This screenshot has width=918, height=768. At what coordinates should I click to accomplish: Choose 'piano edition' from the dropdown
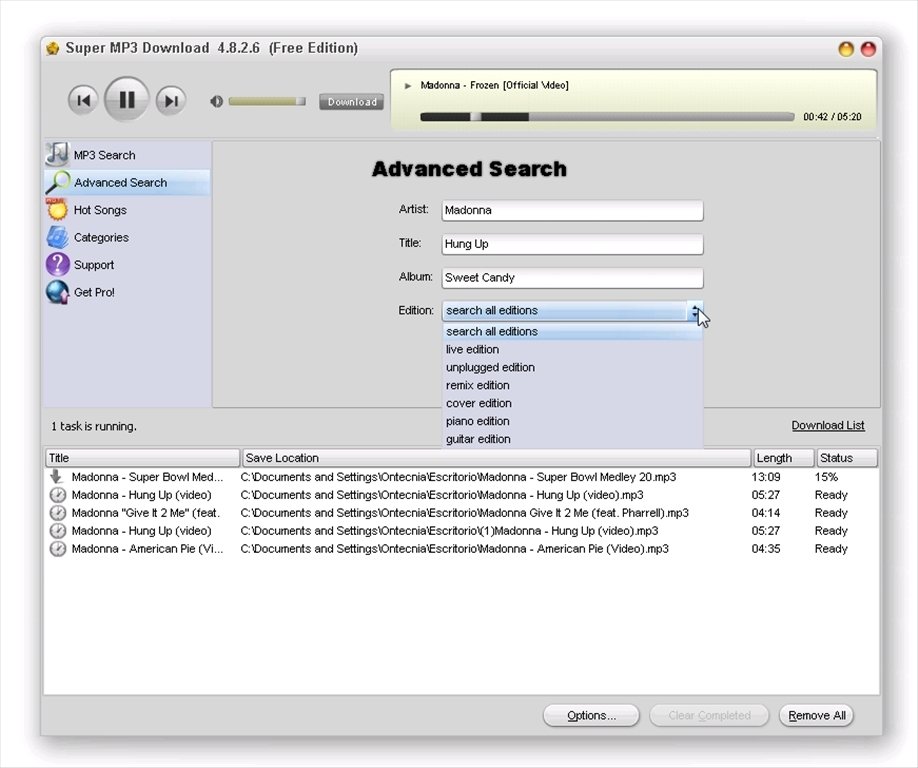point(572,421)
